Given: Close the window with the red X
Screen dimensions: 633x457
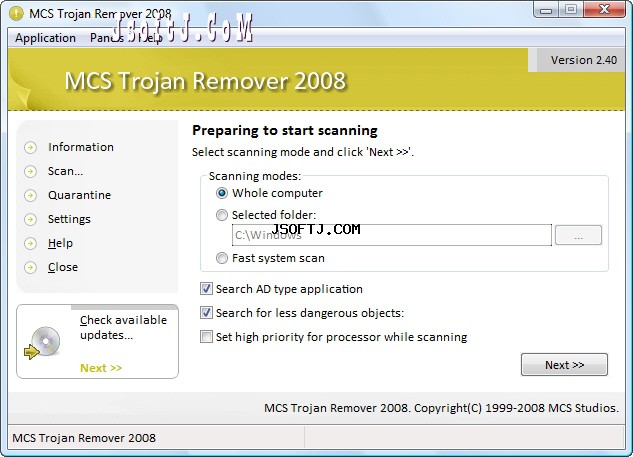Looking at the screenshot, I should (x=604, y=10).
